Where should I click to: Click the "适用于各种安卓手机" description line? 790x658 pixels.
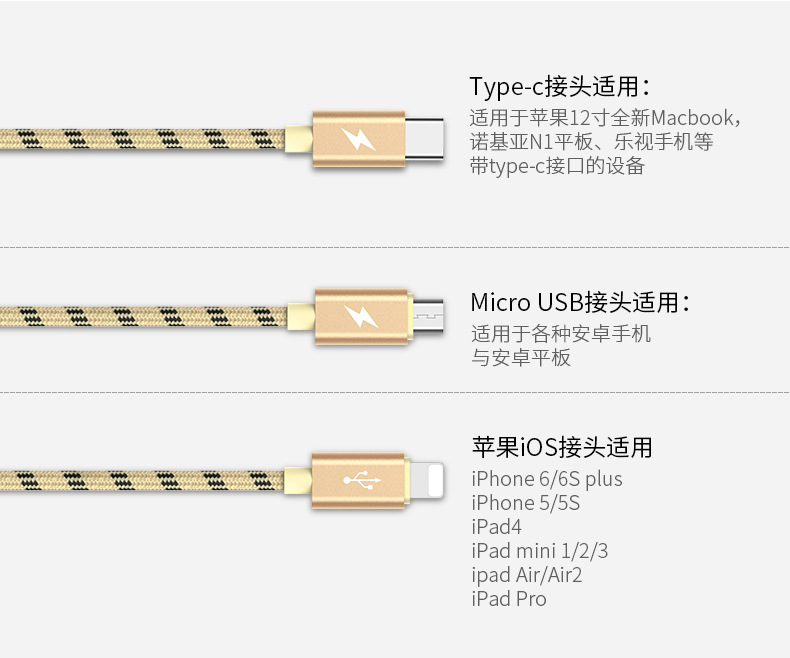[x=561, y=333]
